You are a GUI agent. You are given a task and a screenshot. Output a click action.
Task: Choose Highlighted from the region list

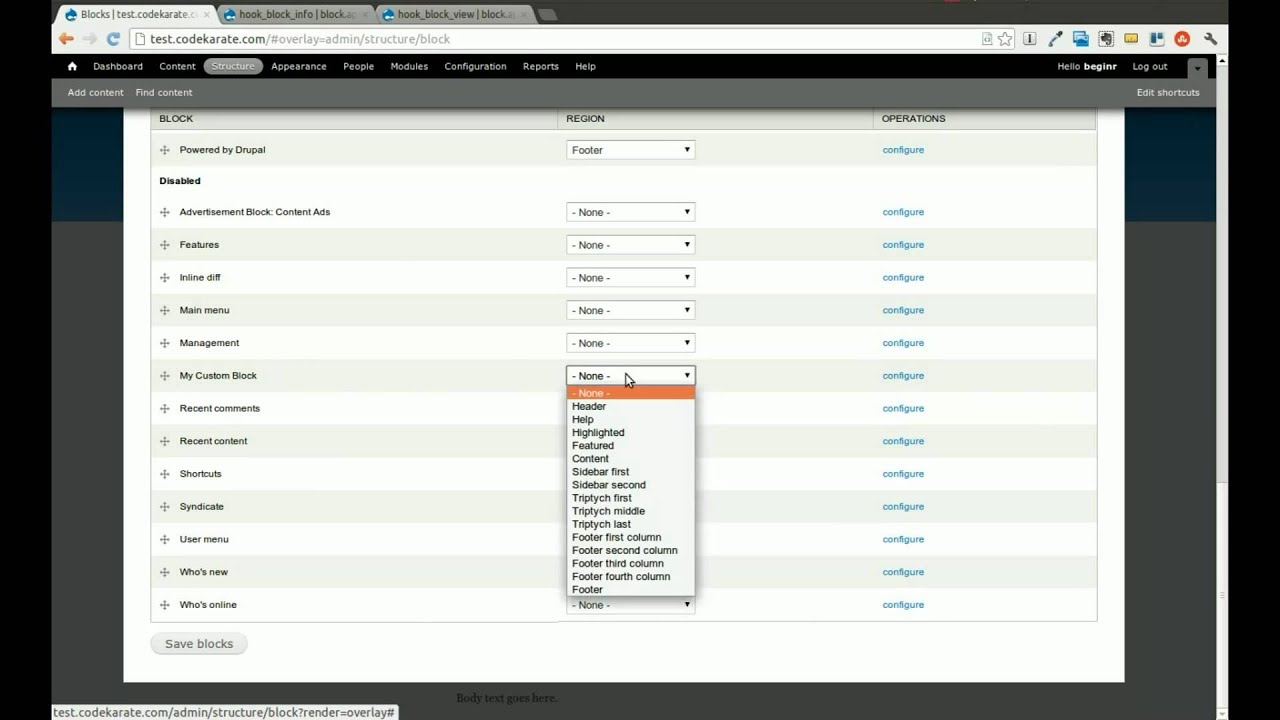click(x=630, y=432)
